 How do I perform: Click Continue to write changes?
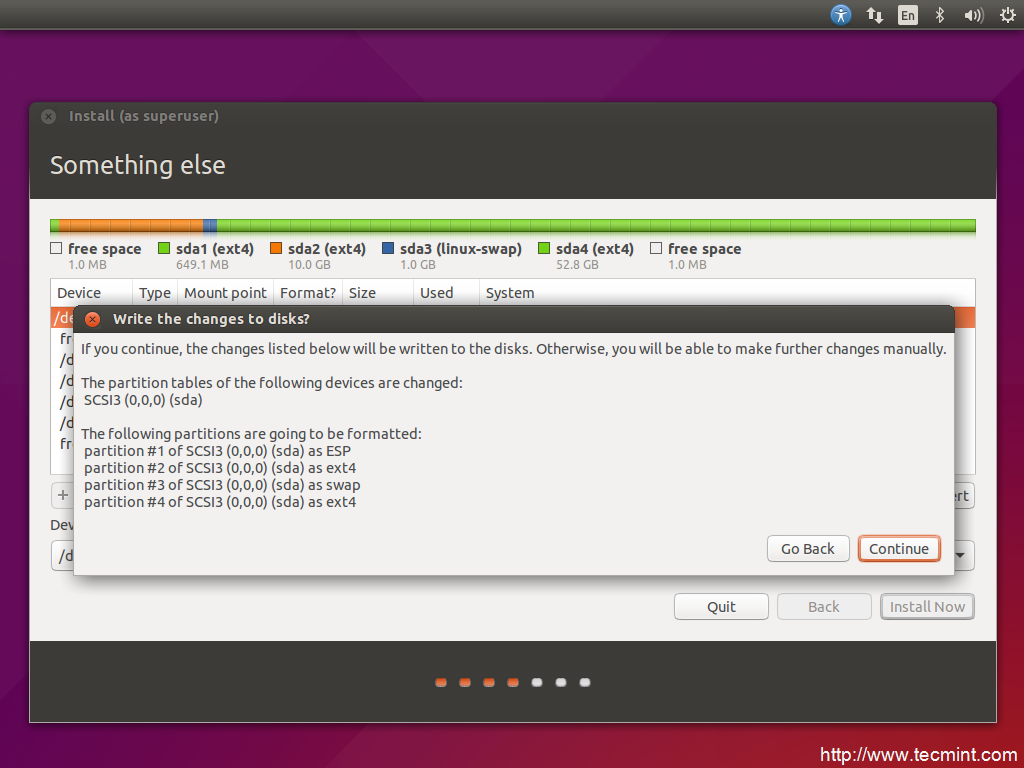(x=899, y=549)
